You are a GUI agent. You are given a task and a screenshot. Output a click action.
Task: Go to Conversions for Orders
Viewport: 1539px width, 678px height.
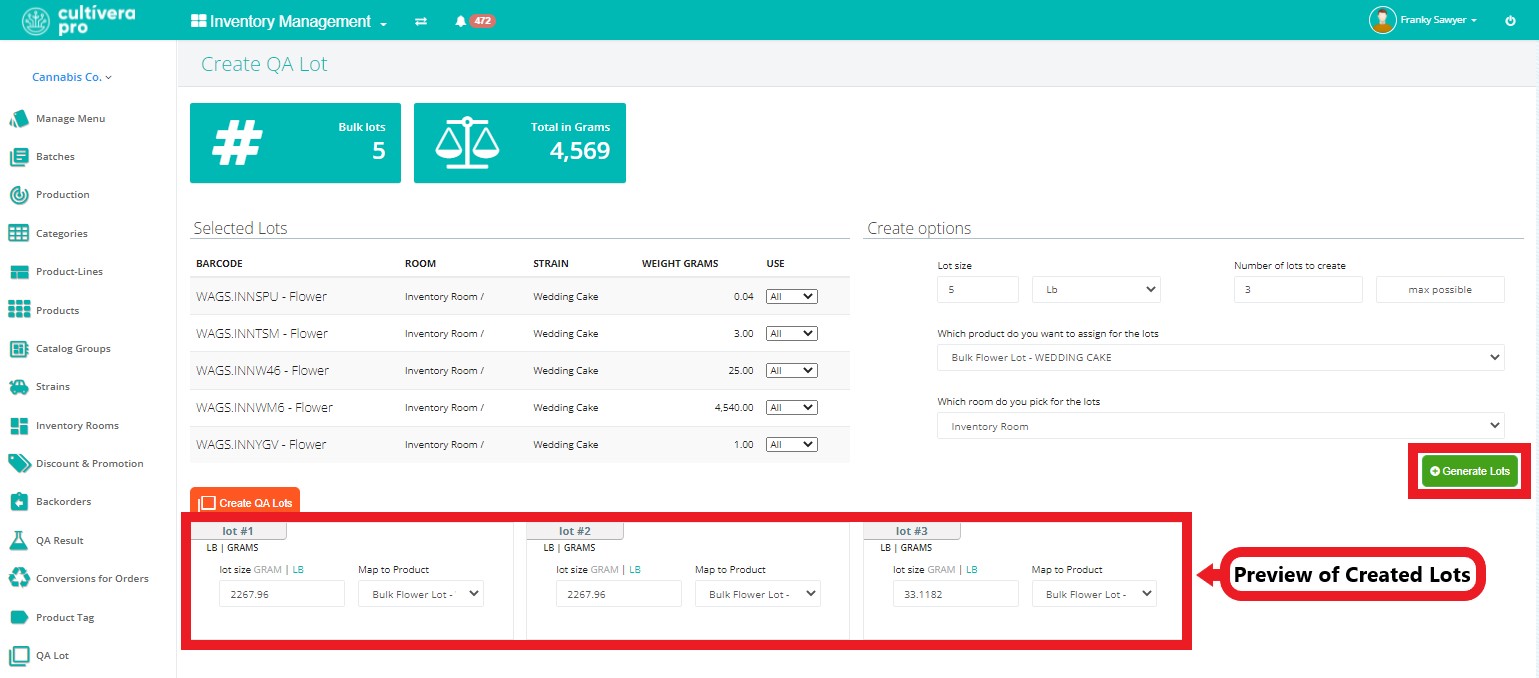point(92,579)
